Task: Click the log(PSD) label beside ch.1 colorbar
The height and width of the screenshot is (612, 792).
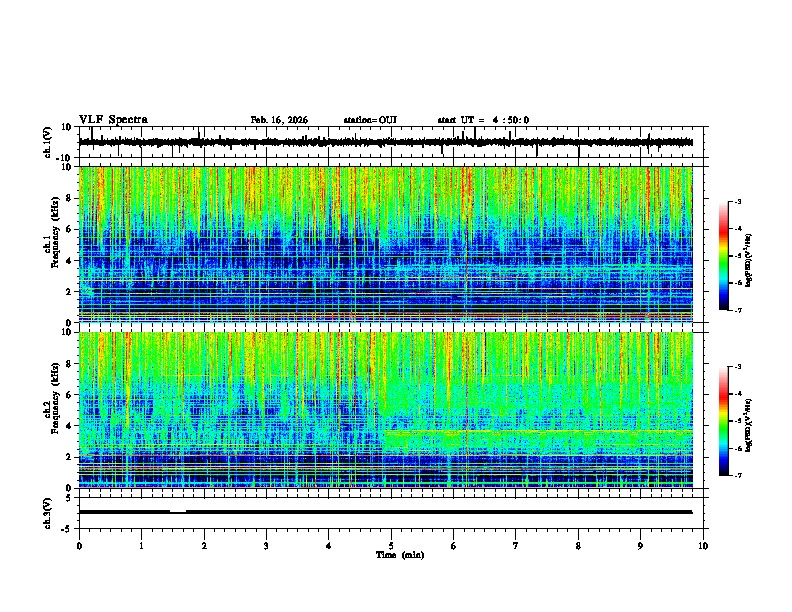Action: tap(748, 260)
